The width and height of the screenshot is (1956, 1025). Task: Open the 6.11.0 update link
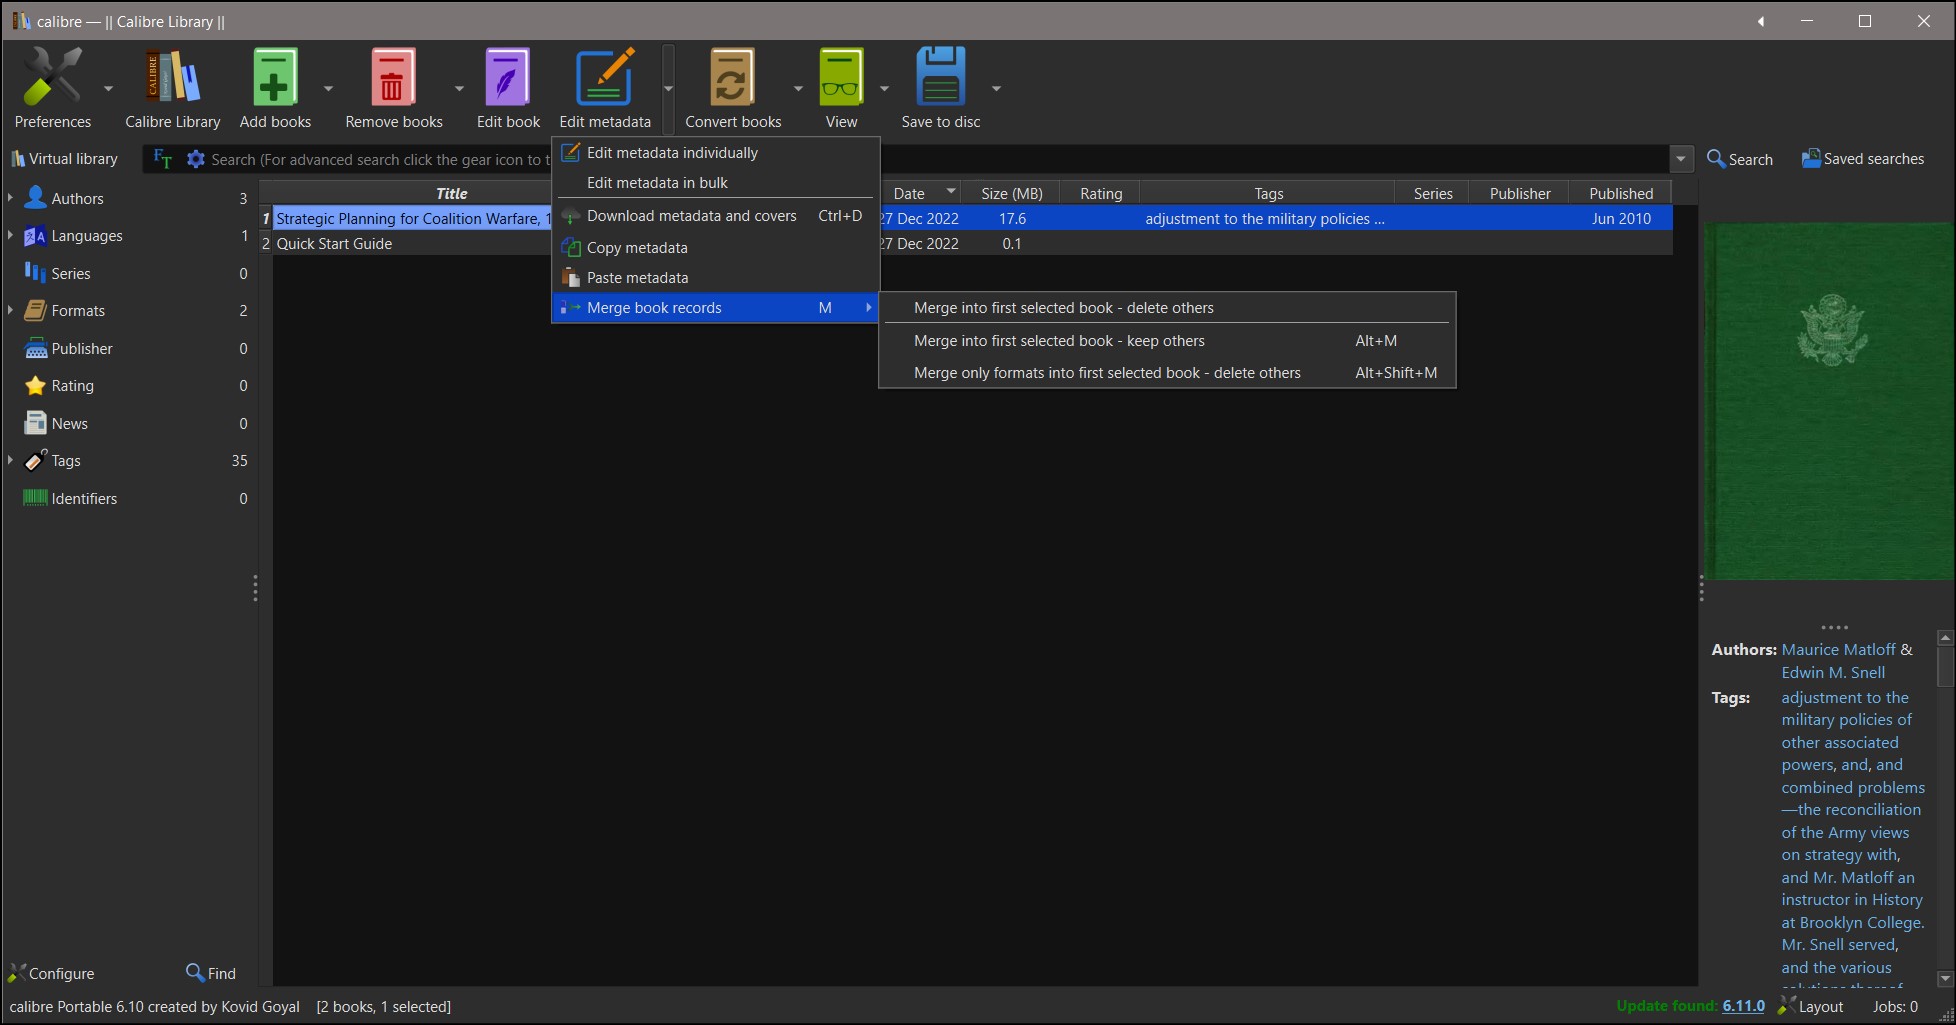click(1743, 1006)
